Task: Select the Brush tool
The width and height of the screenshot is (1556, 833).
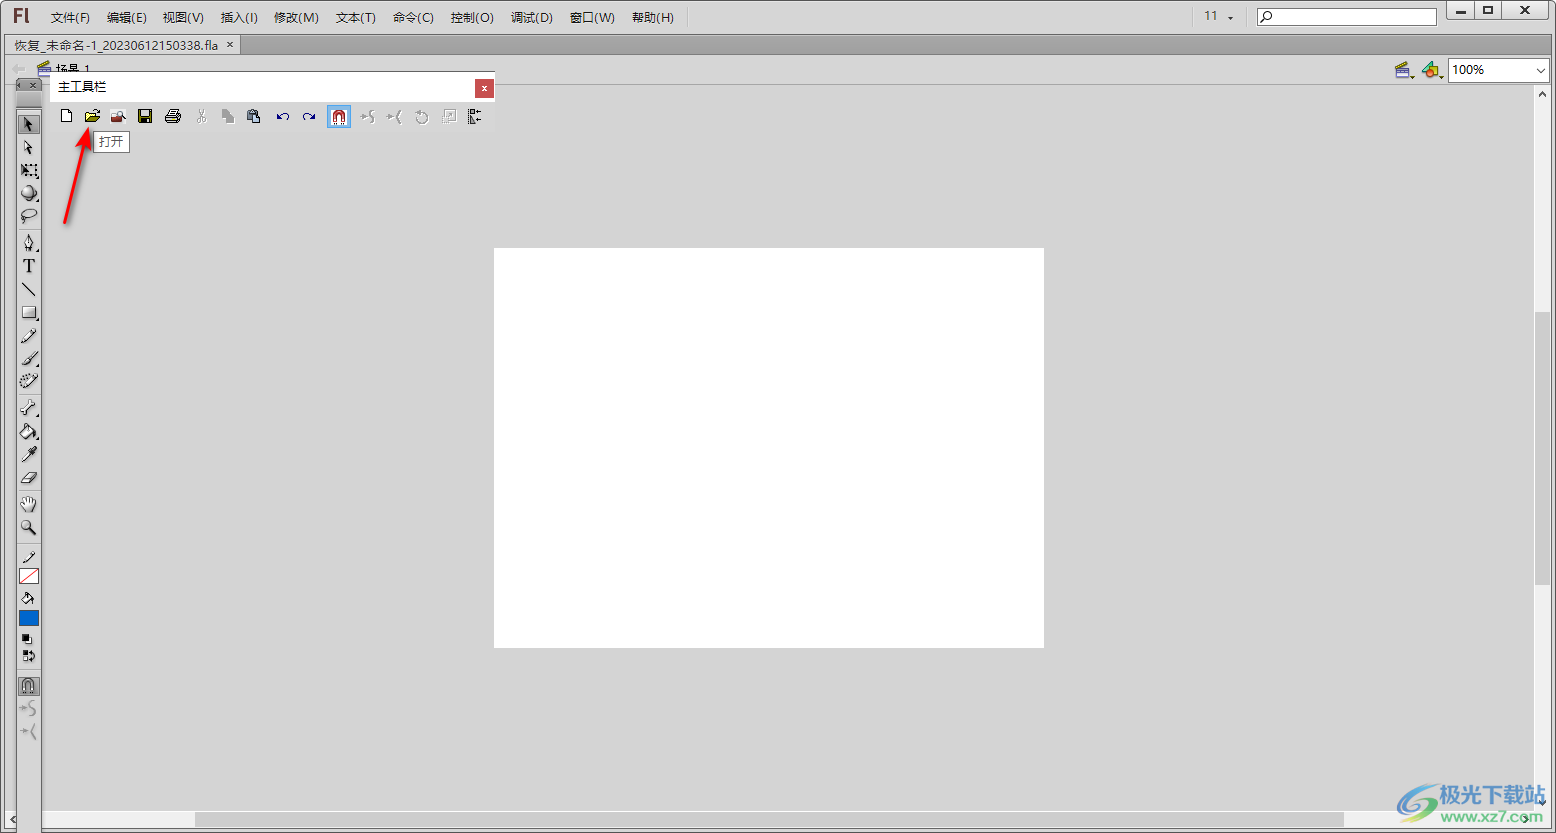Action: (x=29, y=359)
